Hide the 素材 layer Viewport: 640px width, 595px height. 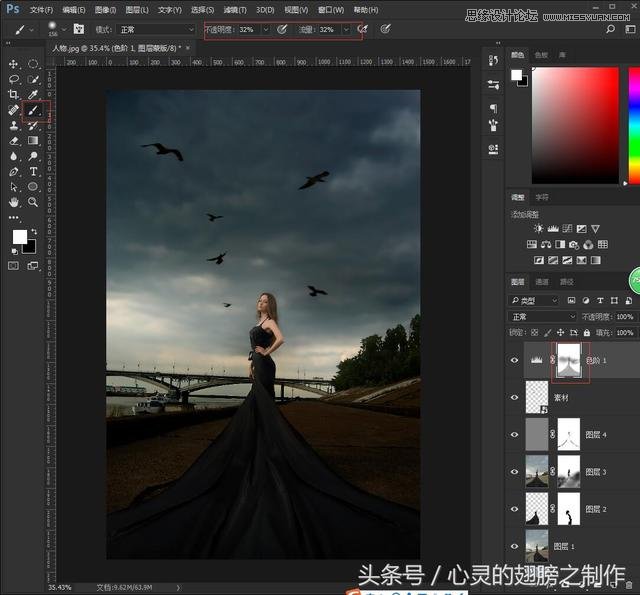click(516, 396)
